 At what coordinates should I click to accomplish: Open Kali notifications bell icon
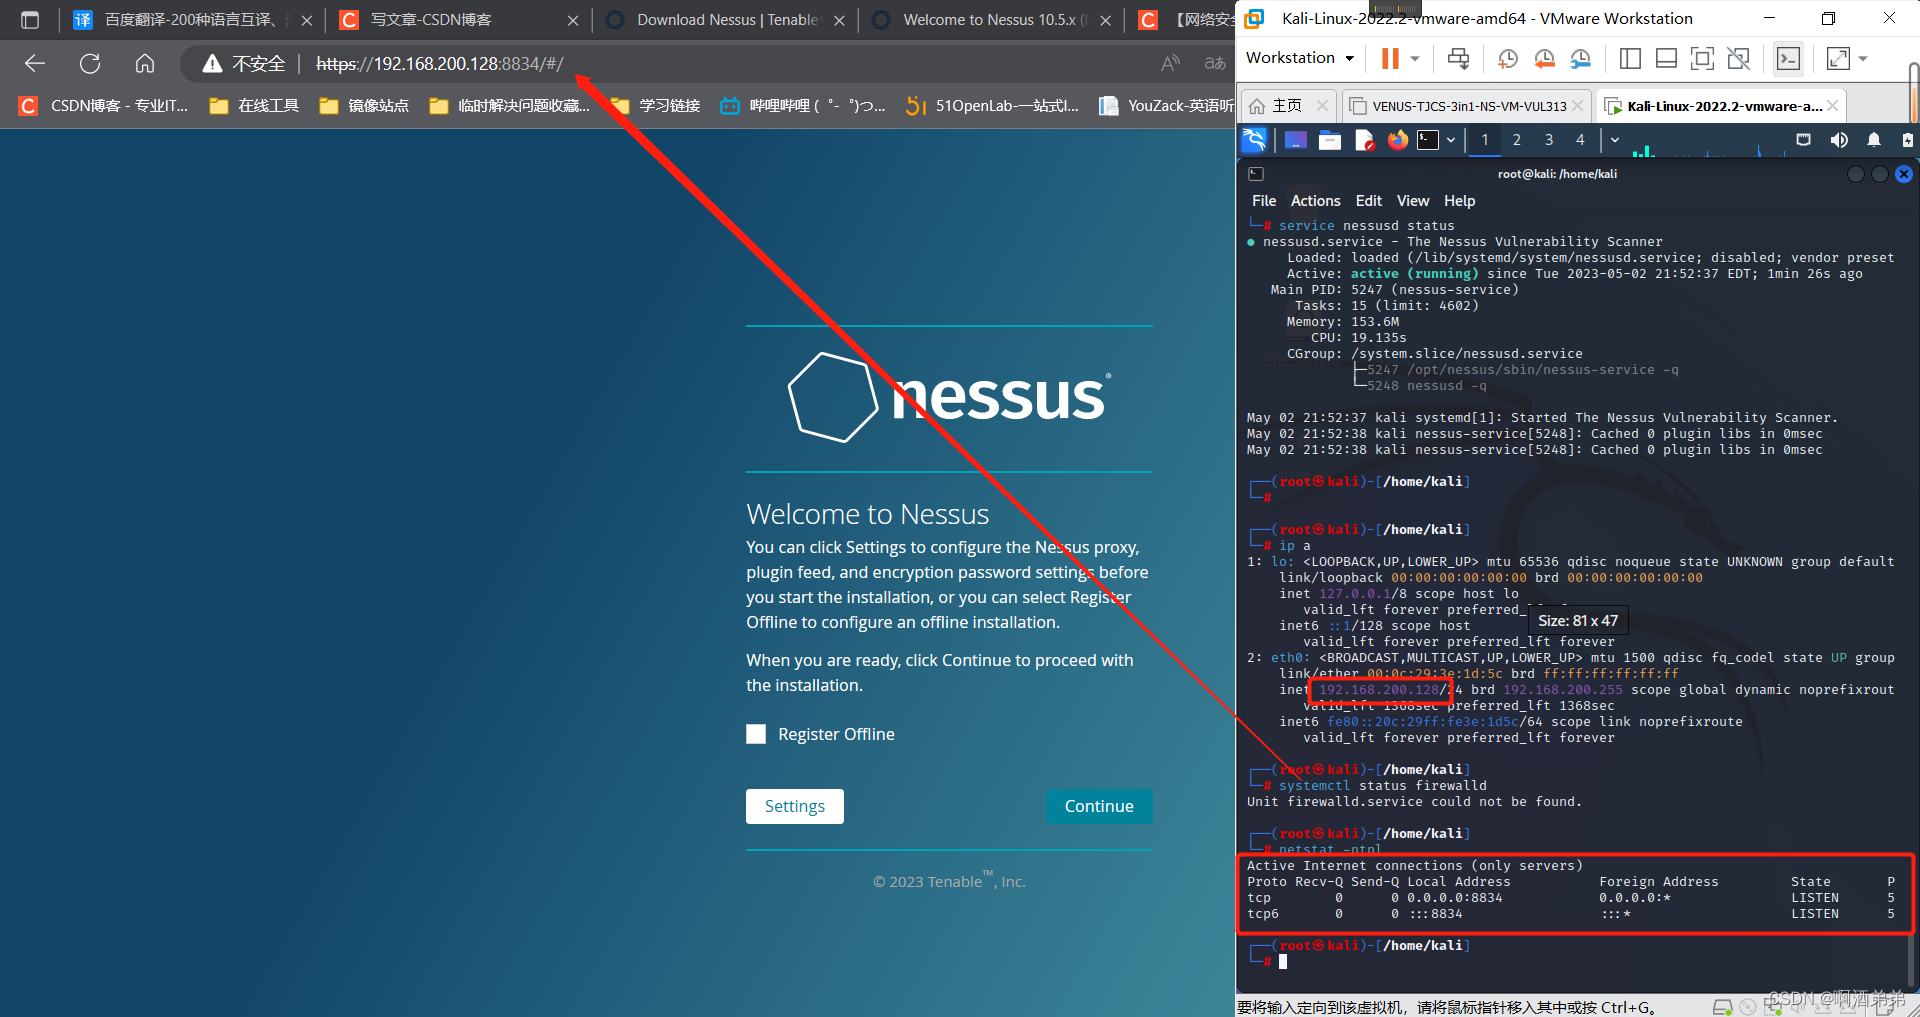(1874, 140)
